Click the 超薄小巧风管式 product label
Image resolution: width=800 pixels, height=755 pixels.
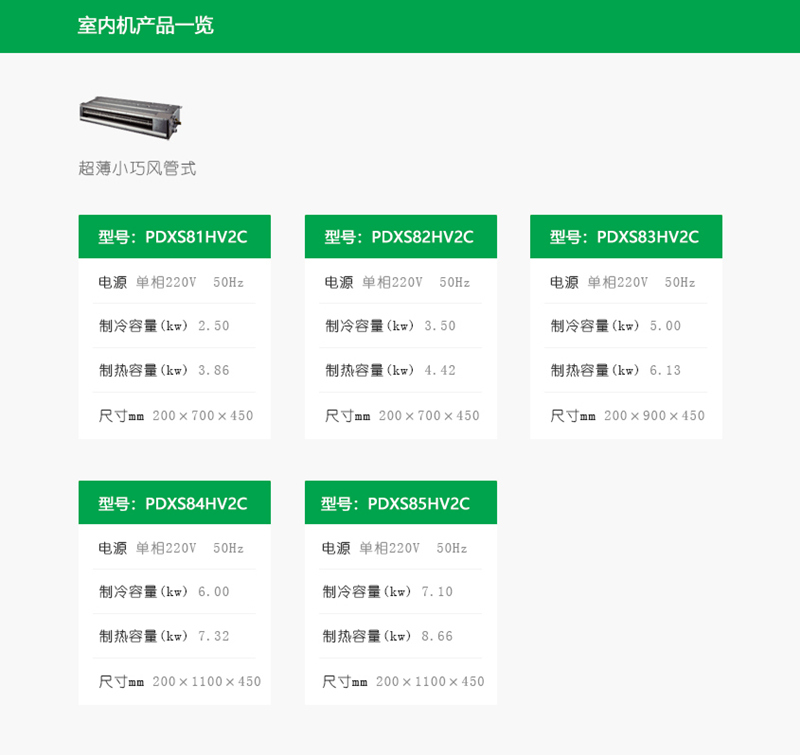(137, 168)
